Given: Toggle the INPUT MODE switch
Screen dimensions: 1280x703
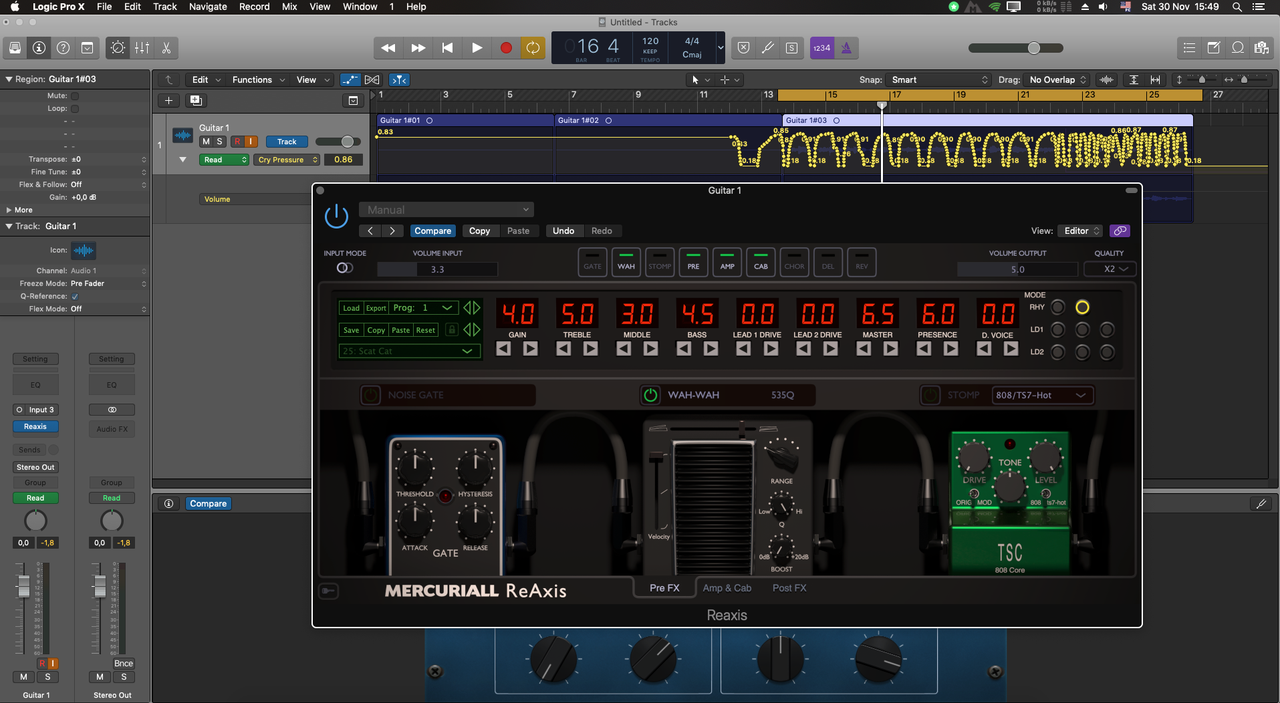Looking at the screenshot, I should point(344,268).
